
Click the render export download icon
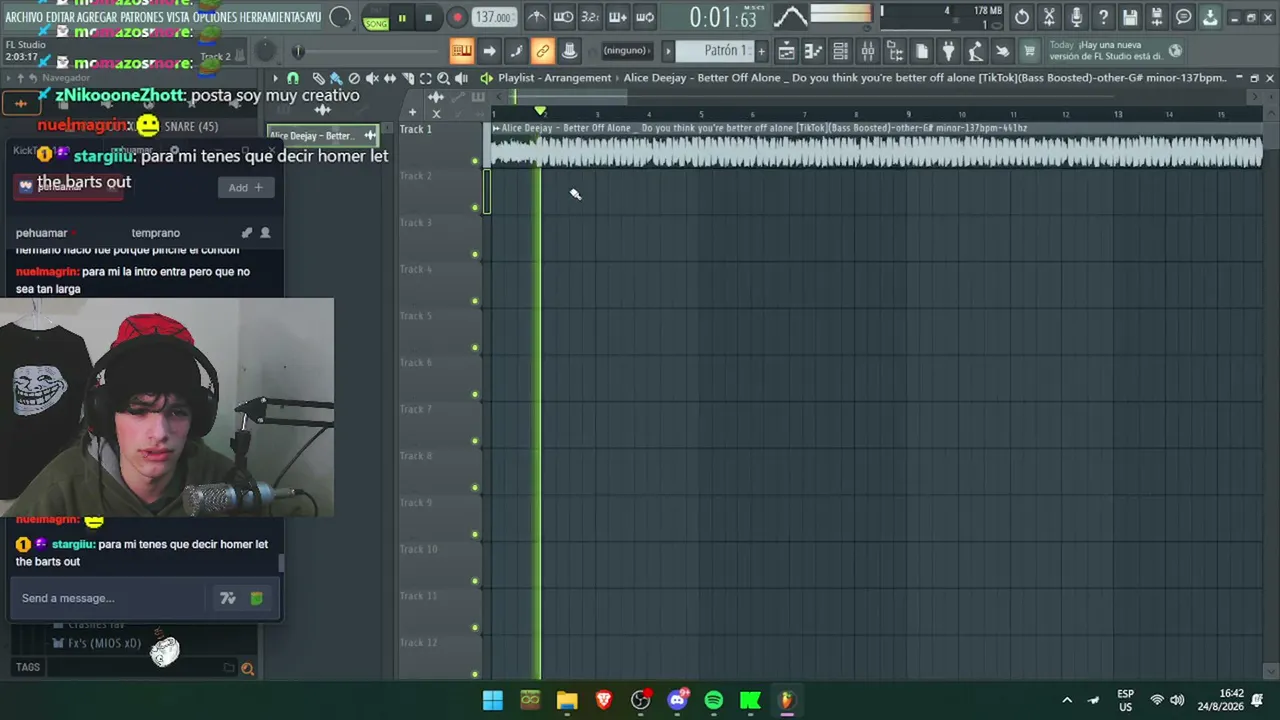[1210, 17]
